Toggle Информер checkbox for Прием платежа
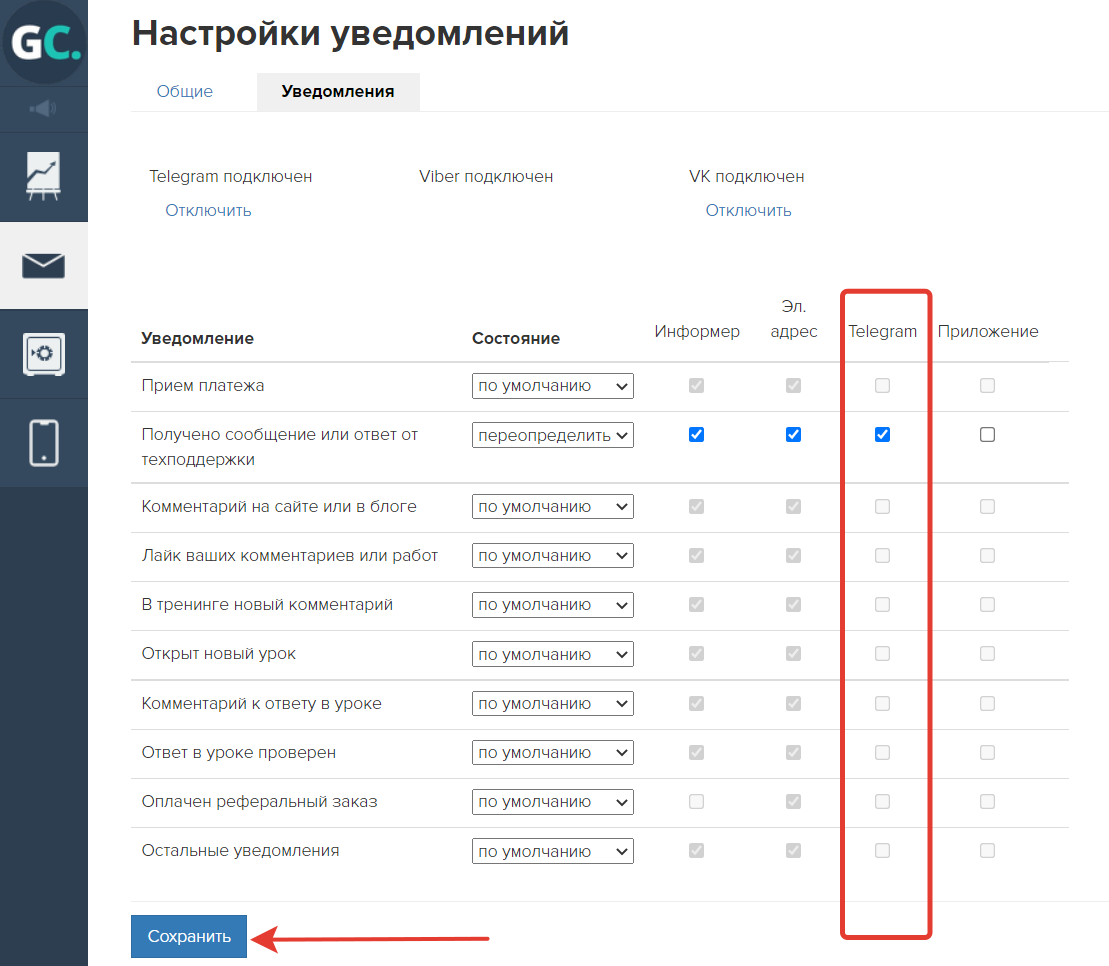 (697, 385)
